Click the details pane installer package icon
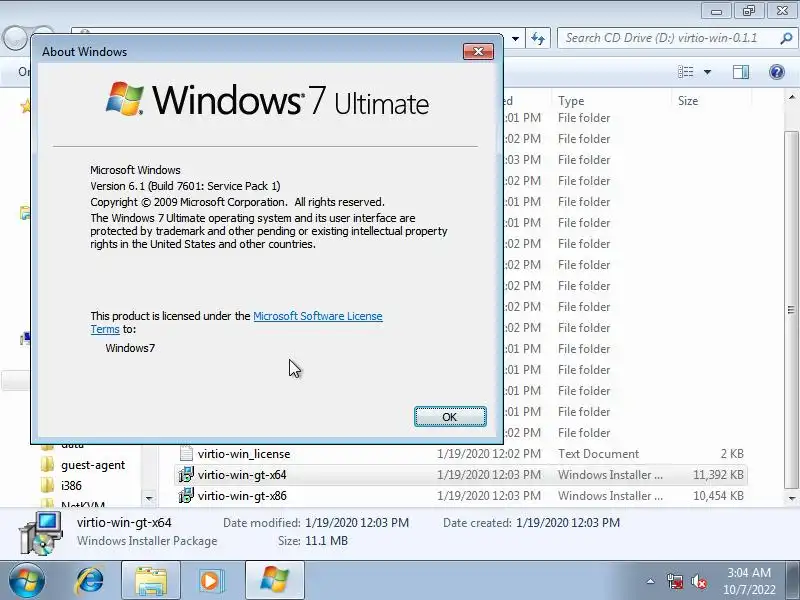The image size is (800, 600). click(41, 532)
